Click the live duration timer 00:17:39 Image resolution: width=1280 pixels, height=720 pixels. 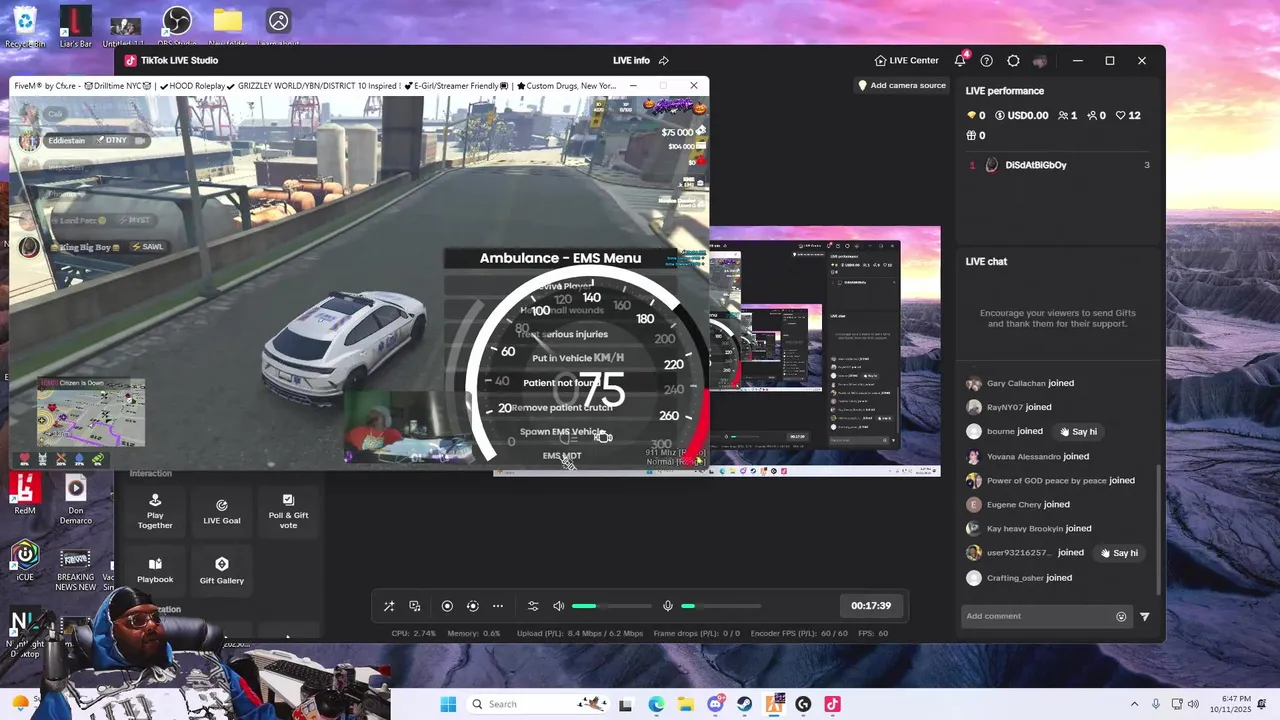871,606
